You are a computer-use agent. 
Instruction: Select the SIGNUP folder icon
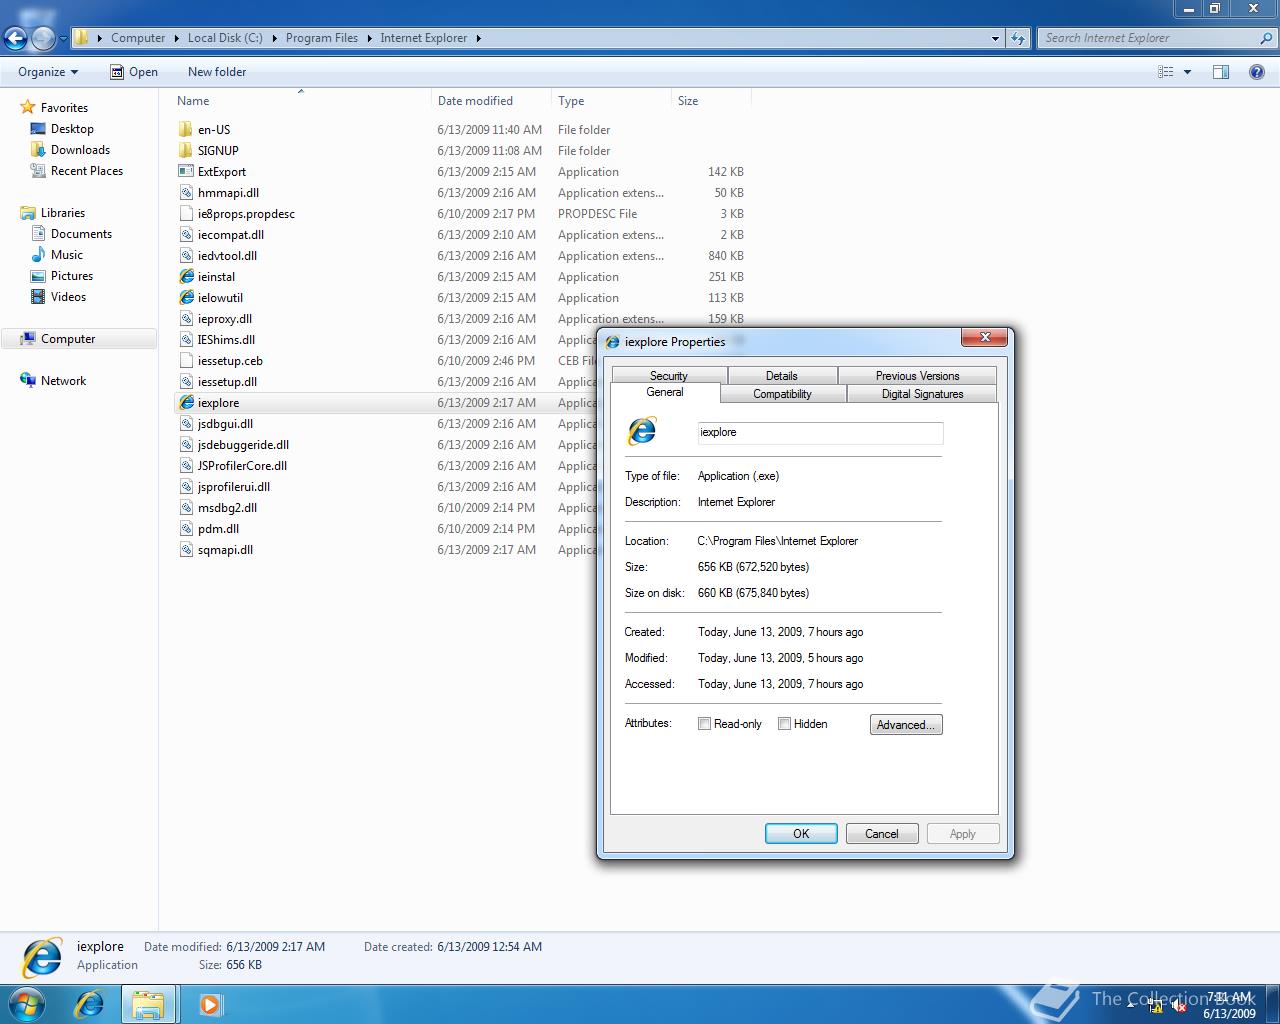(186, 150)
